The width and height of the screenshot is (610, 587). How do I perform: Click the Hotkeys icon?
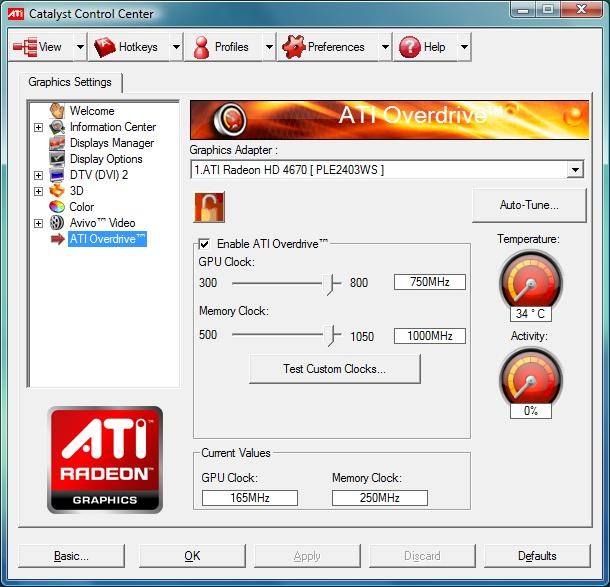point(105,47)
